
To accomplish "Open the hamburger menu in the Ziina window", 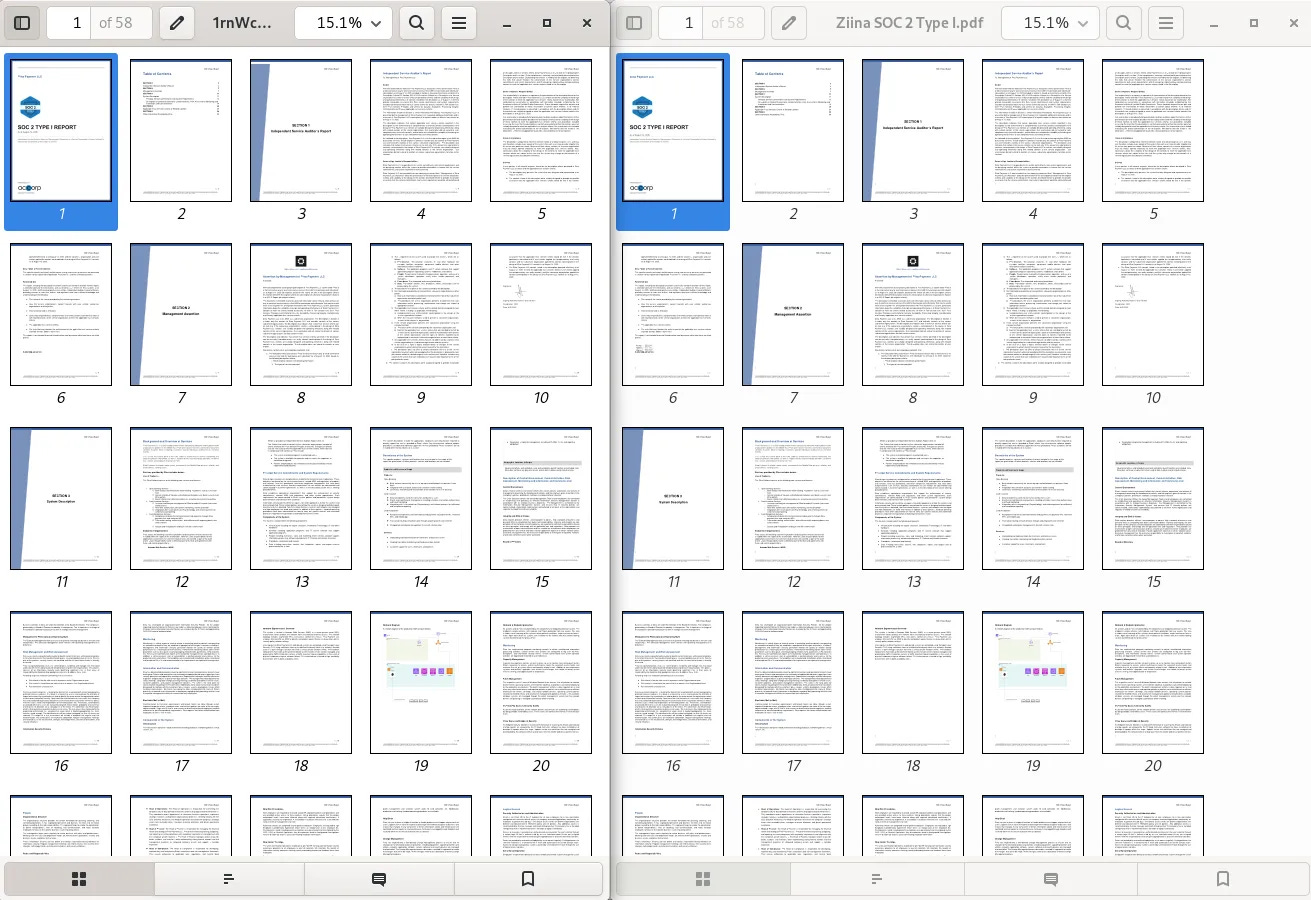I will [1165, 22].
